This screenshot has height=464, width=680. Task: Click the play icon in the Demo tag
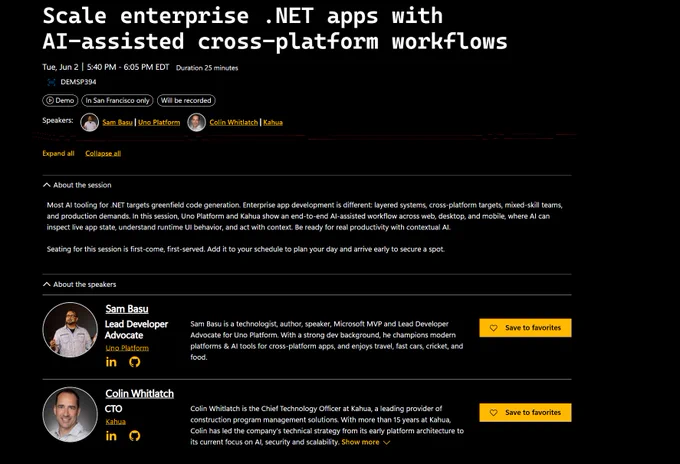[50, 101]
